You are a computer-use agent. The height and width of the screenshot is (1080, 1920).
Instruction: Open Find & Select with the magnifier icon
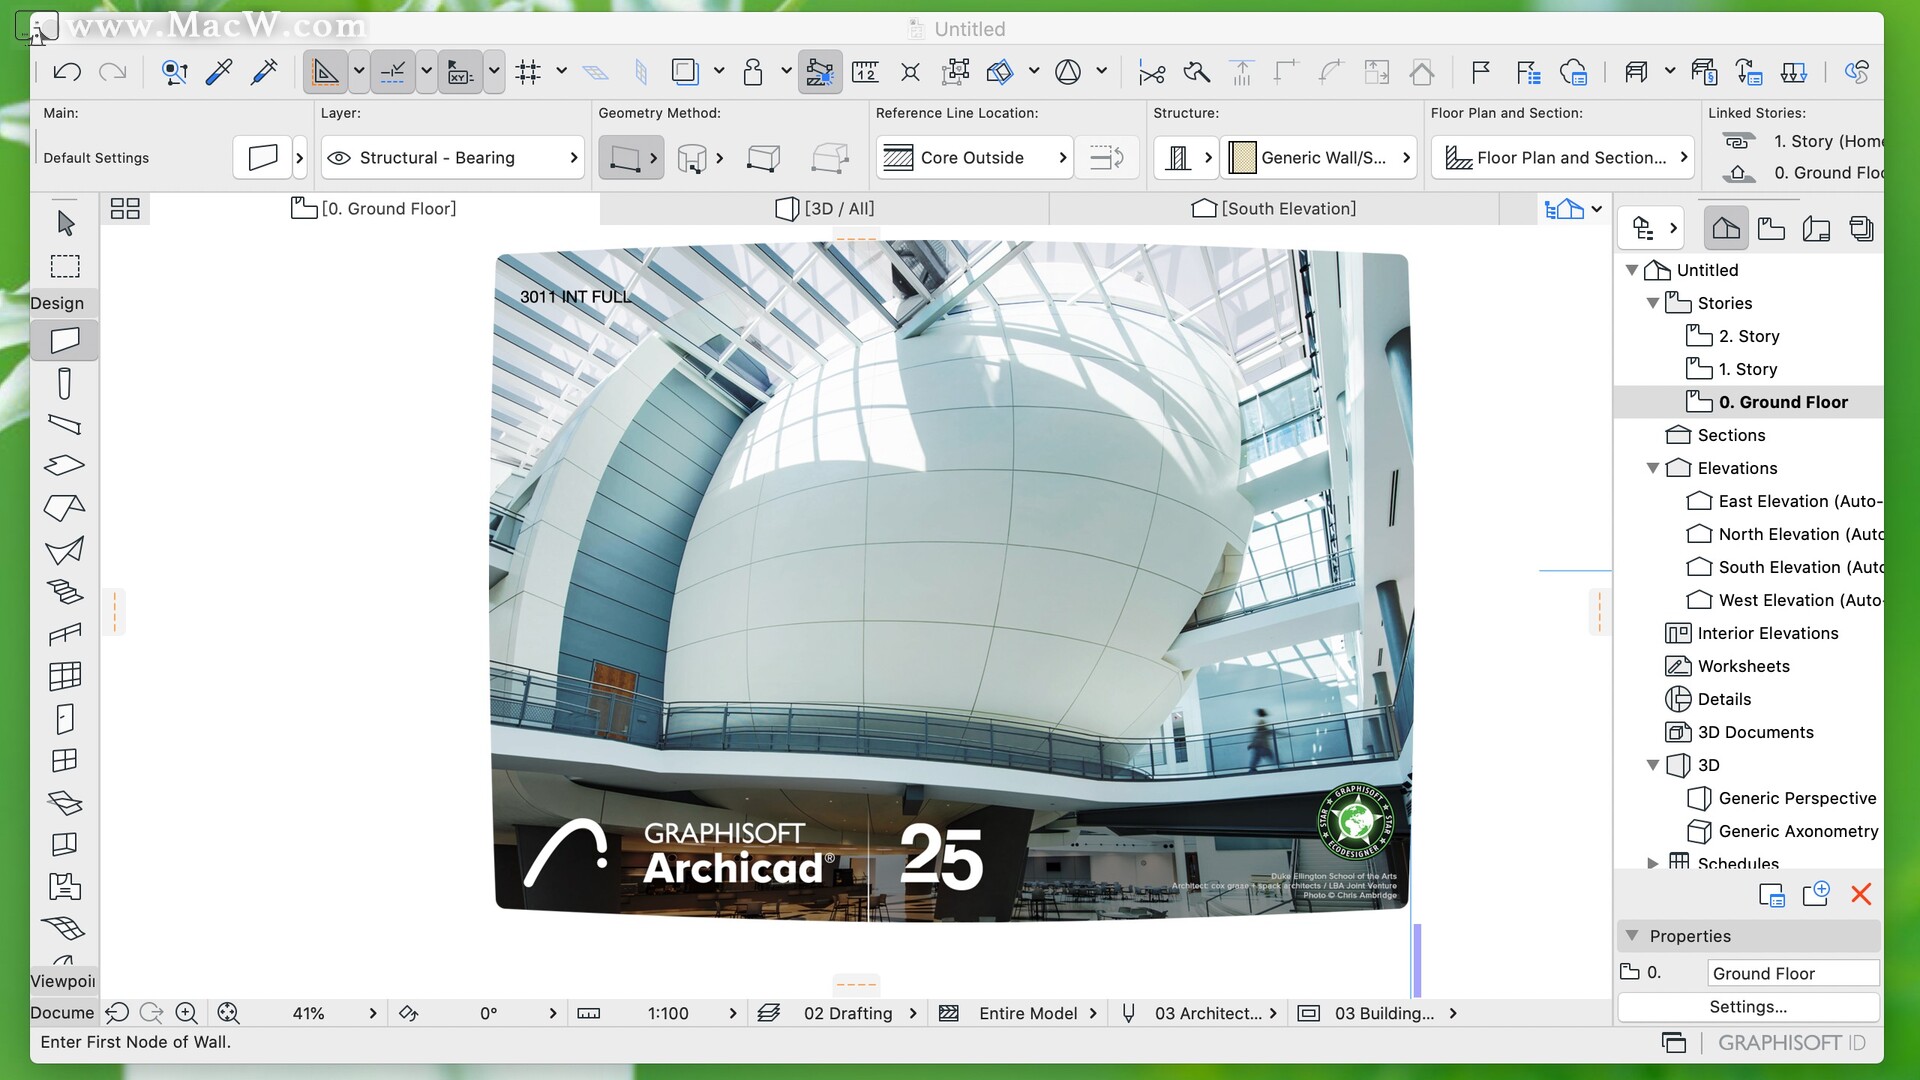point(175,71)
